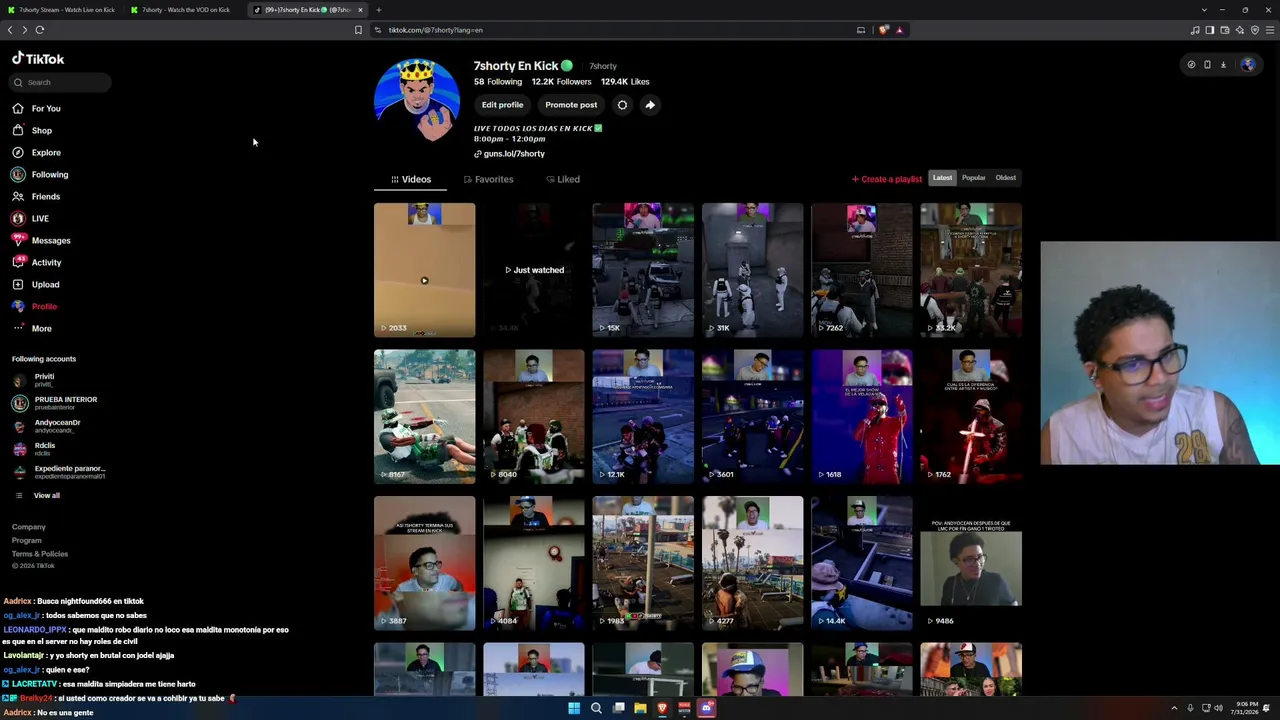
Task: Open the Following feed
Action: click(41, 174)
